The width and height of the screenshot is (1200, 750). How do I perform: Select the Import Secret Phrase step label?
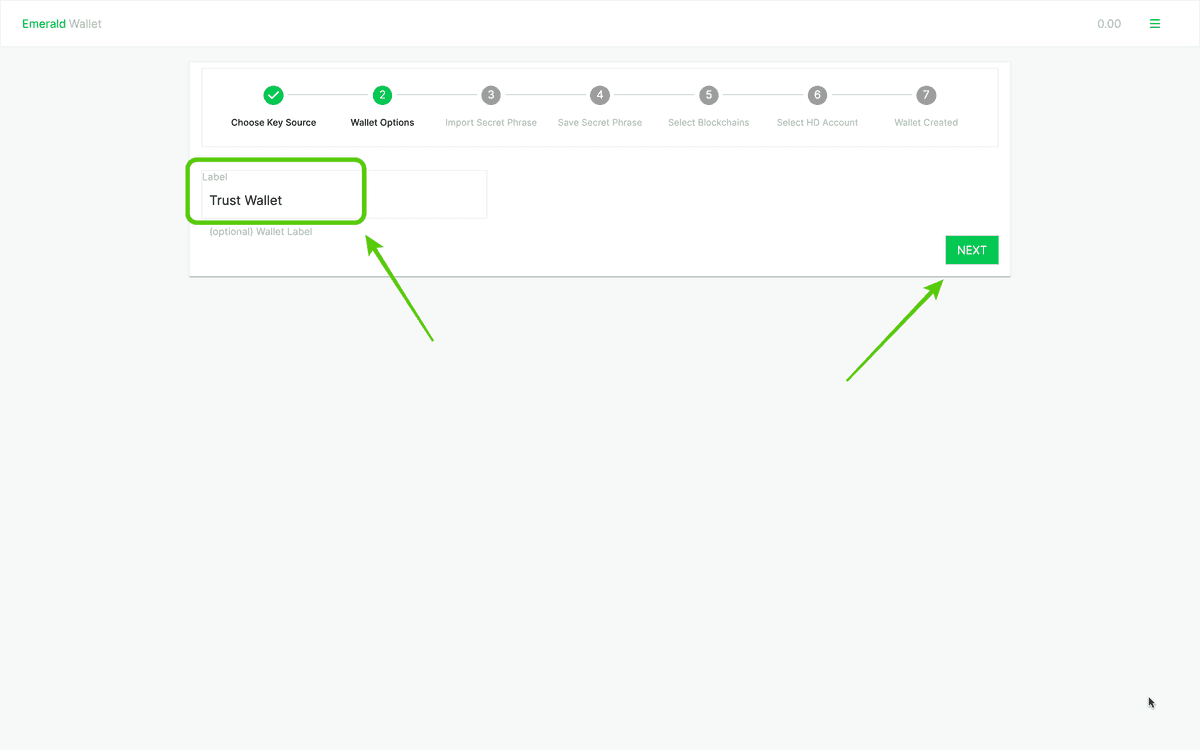tap(491, 122)
